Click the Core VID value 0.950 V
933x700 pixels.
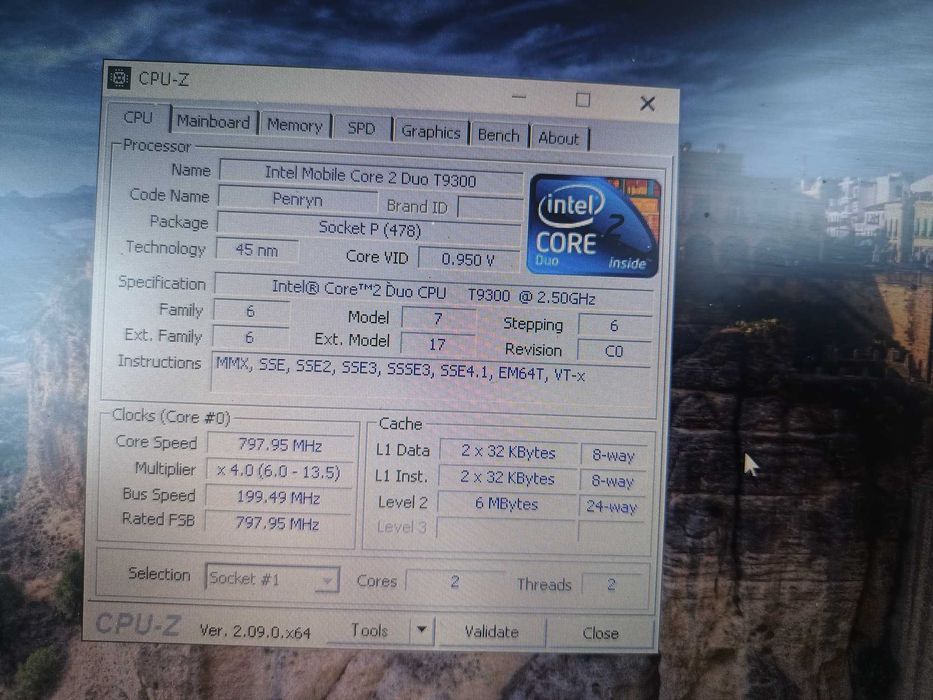468,260
